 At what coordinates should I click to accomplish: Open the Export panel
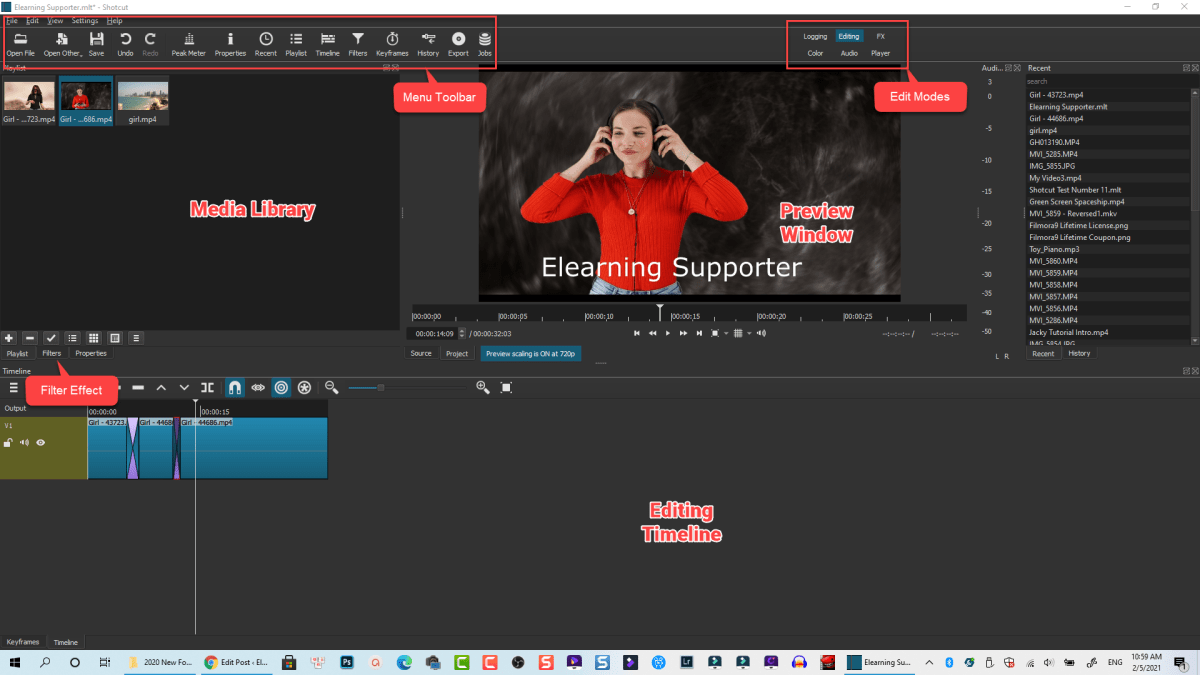(458, 41)
